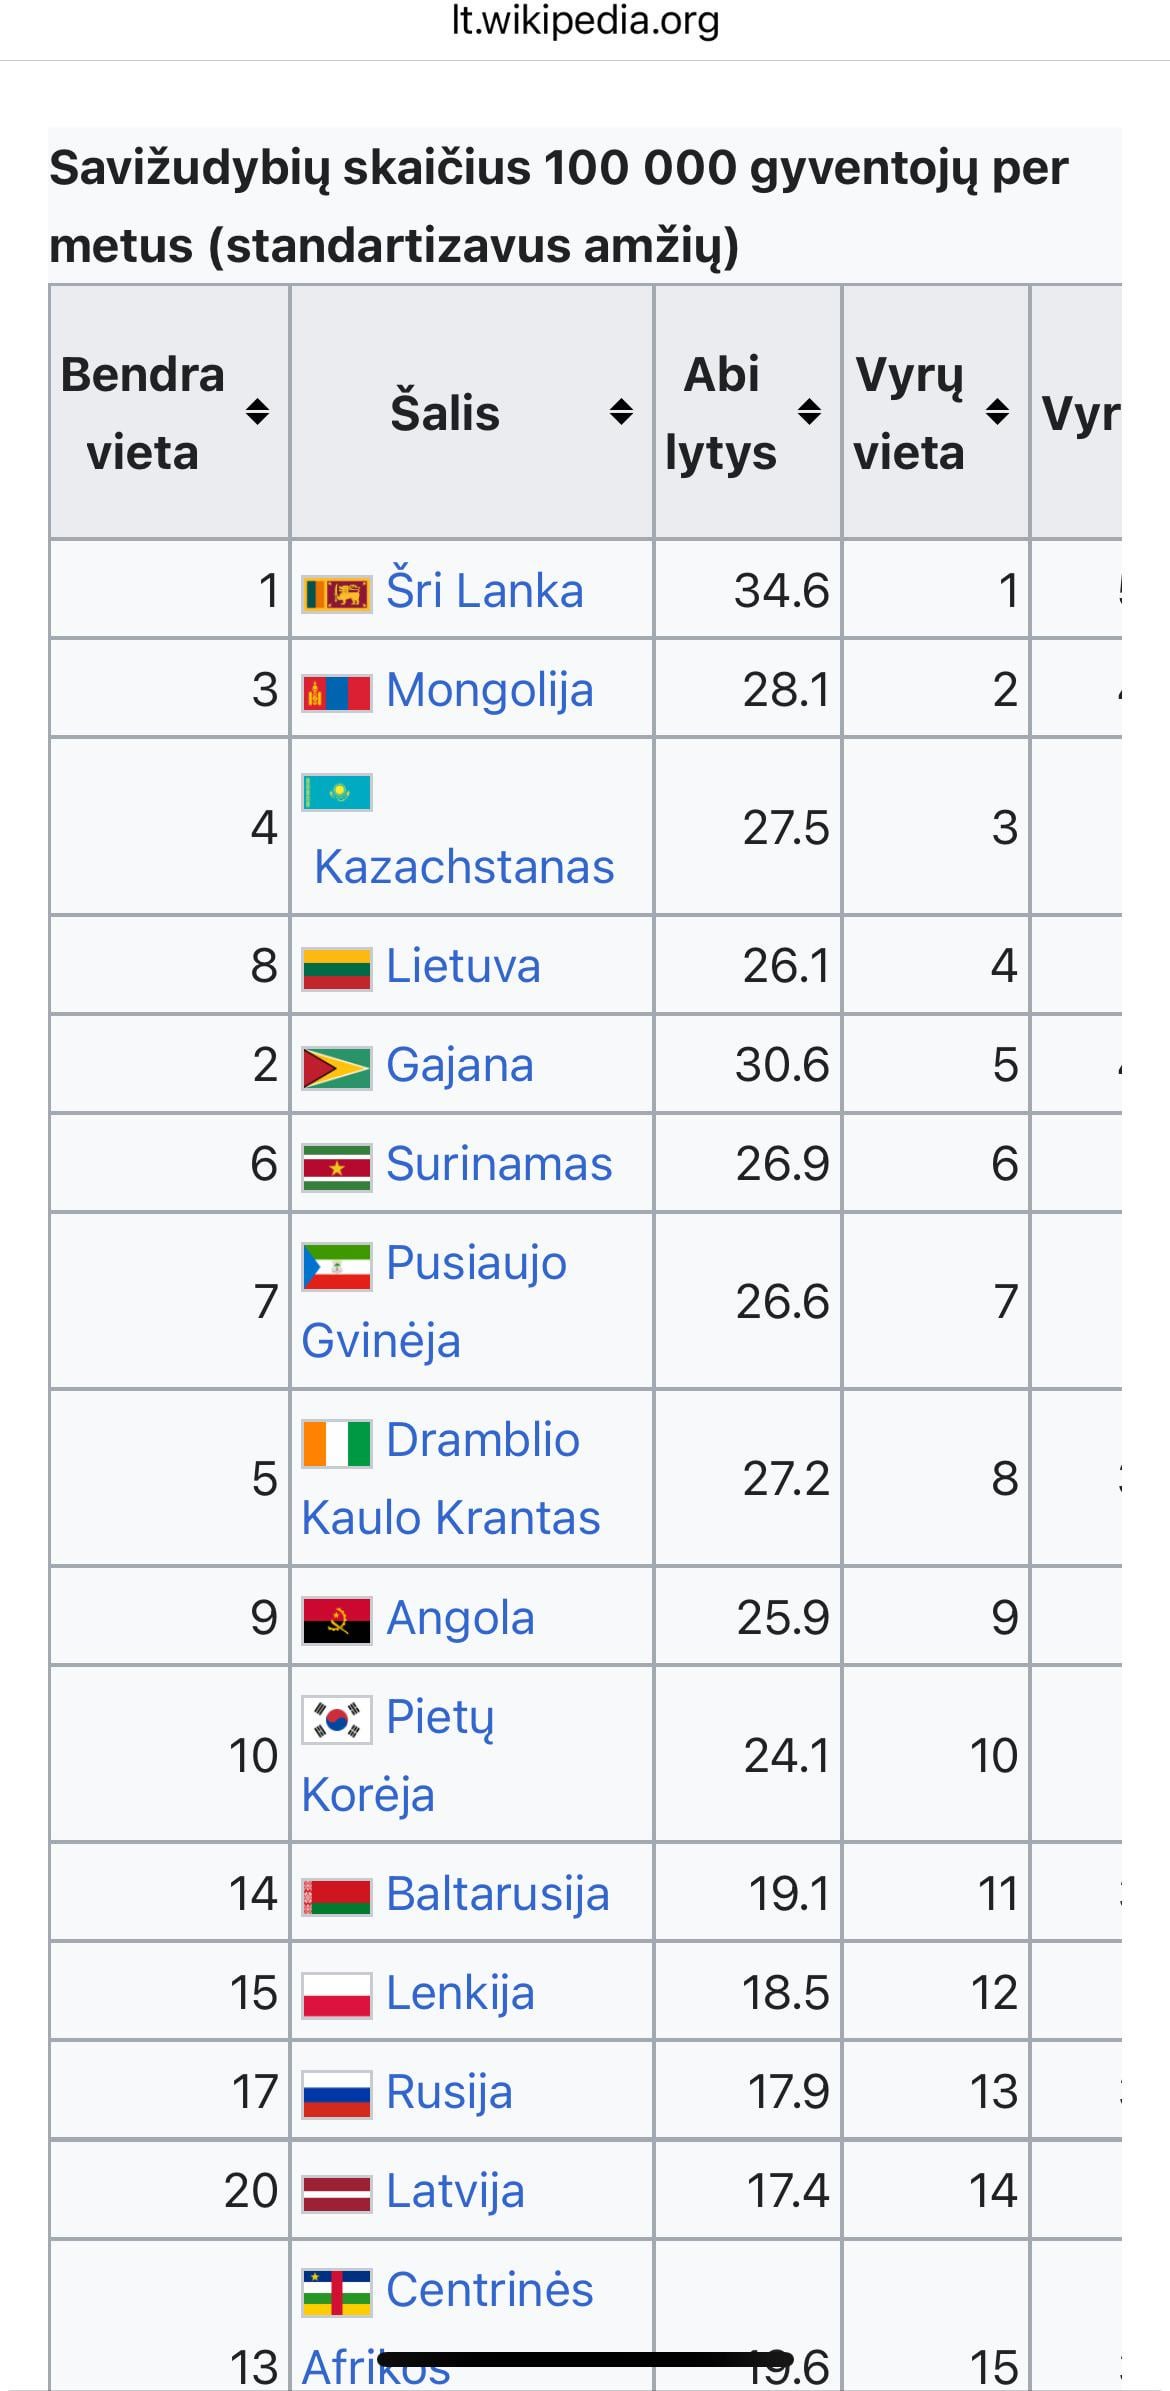
Task: Sort table by Bendra vieta column
Action: 257,411
